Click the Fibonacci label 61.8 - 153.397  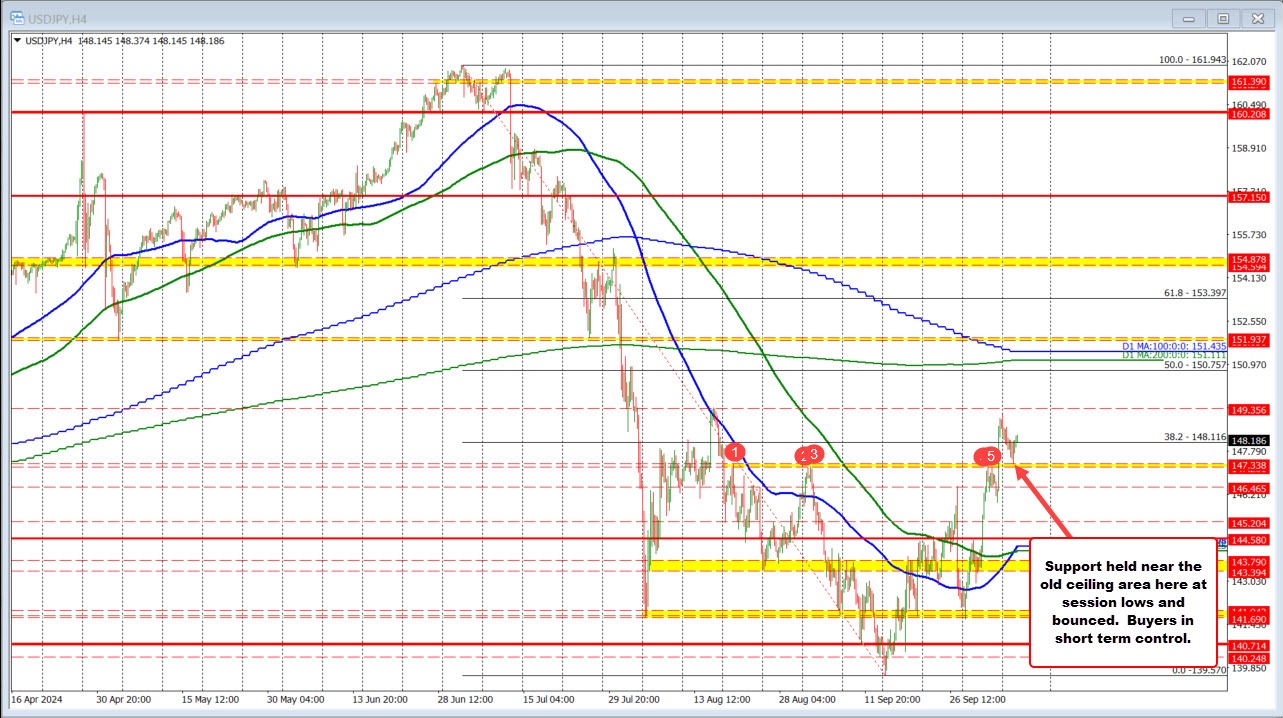click(x=1194, y=293)
